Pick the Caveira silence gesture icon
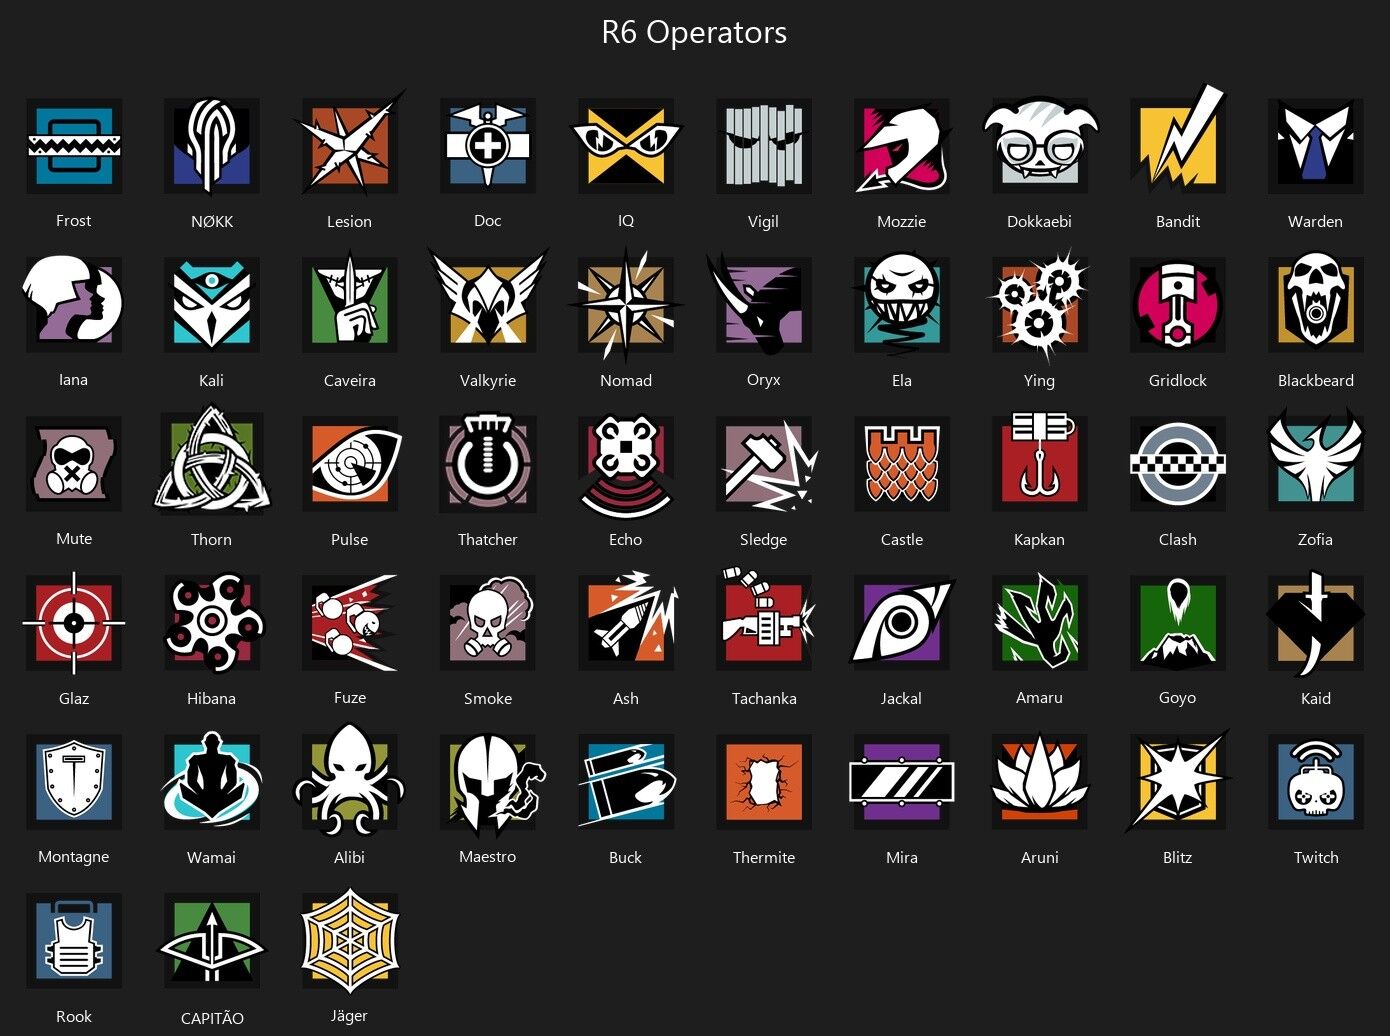Viewport: 1390px width, 1036px height. (x=350, y=303)
